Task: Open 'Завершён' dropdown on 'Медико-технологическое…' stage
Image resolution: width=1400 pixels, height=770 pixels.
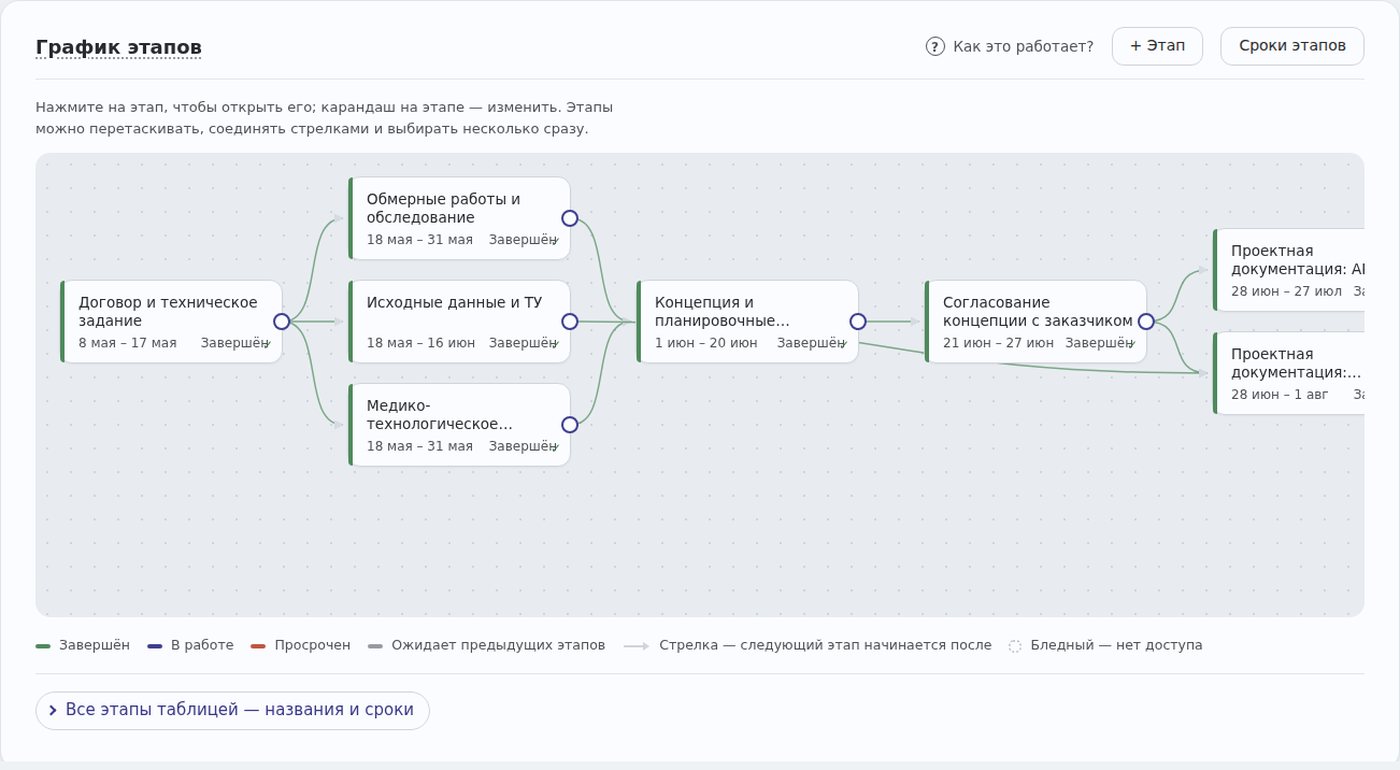Action: [524, 446]
